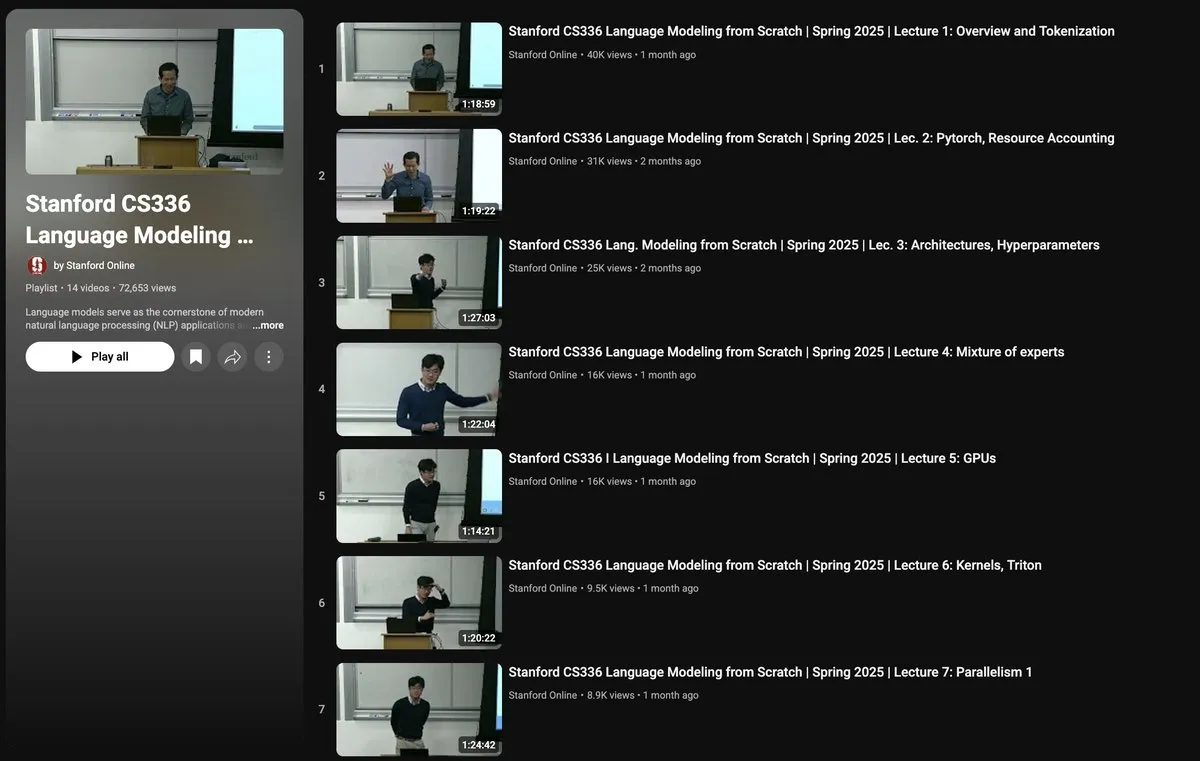Click Stanford Online under the Lecture 6 title
Screen dimensions: 1200x761
pos(543,588)
